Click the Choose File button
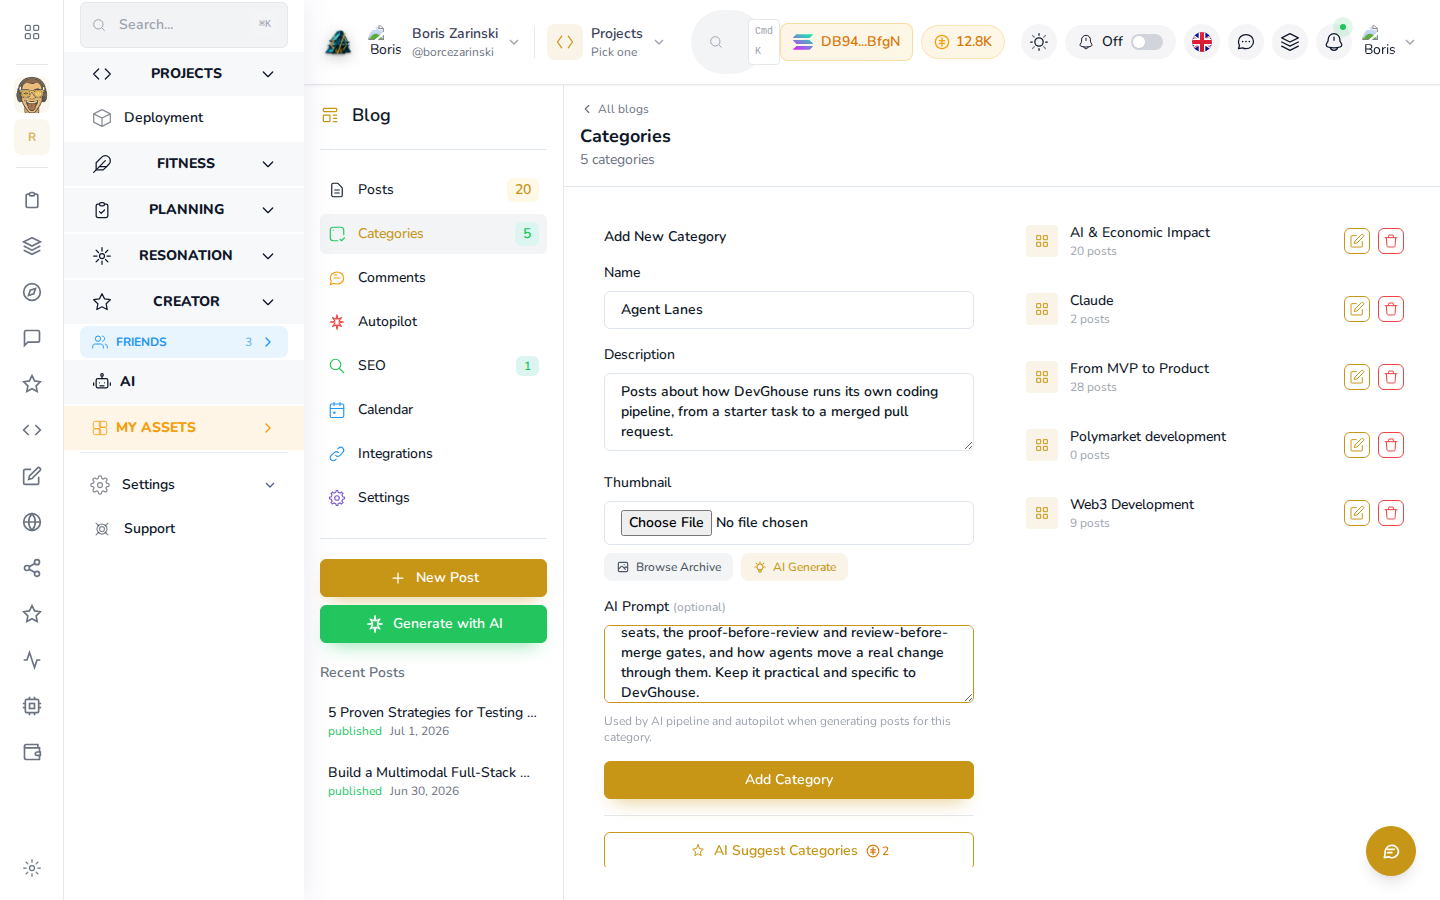Screen dimensions: 1440x900 [x=666, y=523]
